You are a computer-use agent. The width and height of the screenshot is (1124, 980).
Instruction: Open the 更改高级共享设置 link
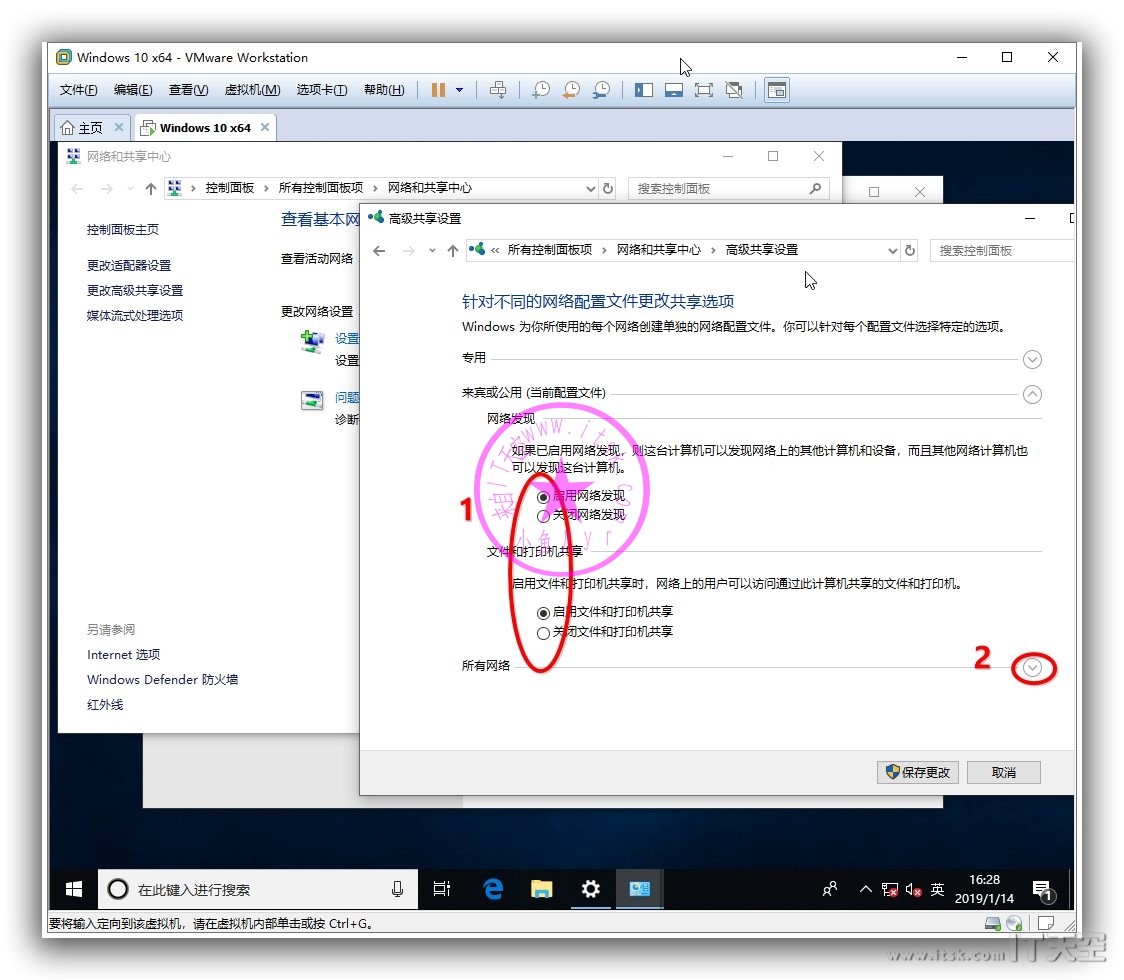pyautogui.click(x=135, y=291)
